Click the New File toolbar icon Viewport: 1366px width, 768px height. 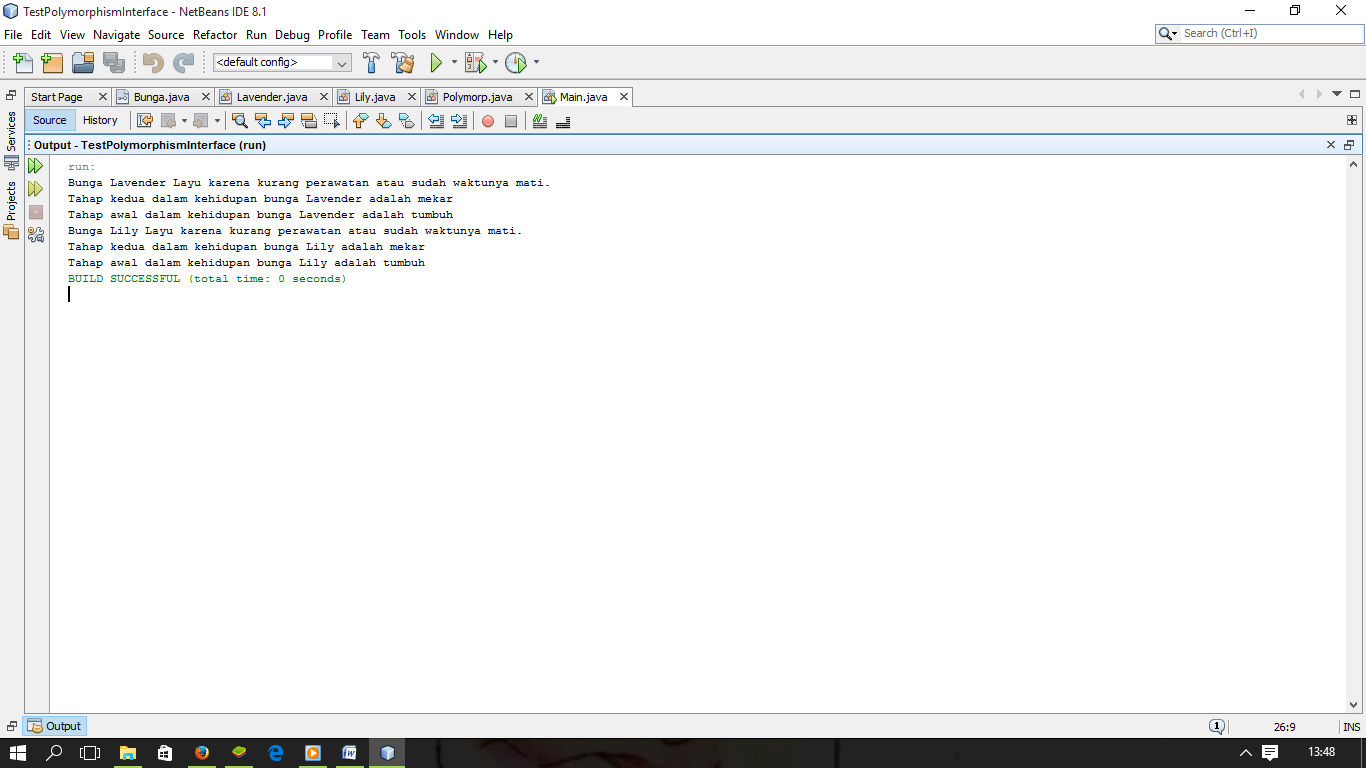(22, 63)
